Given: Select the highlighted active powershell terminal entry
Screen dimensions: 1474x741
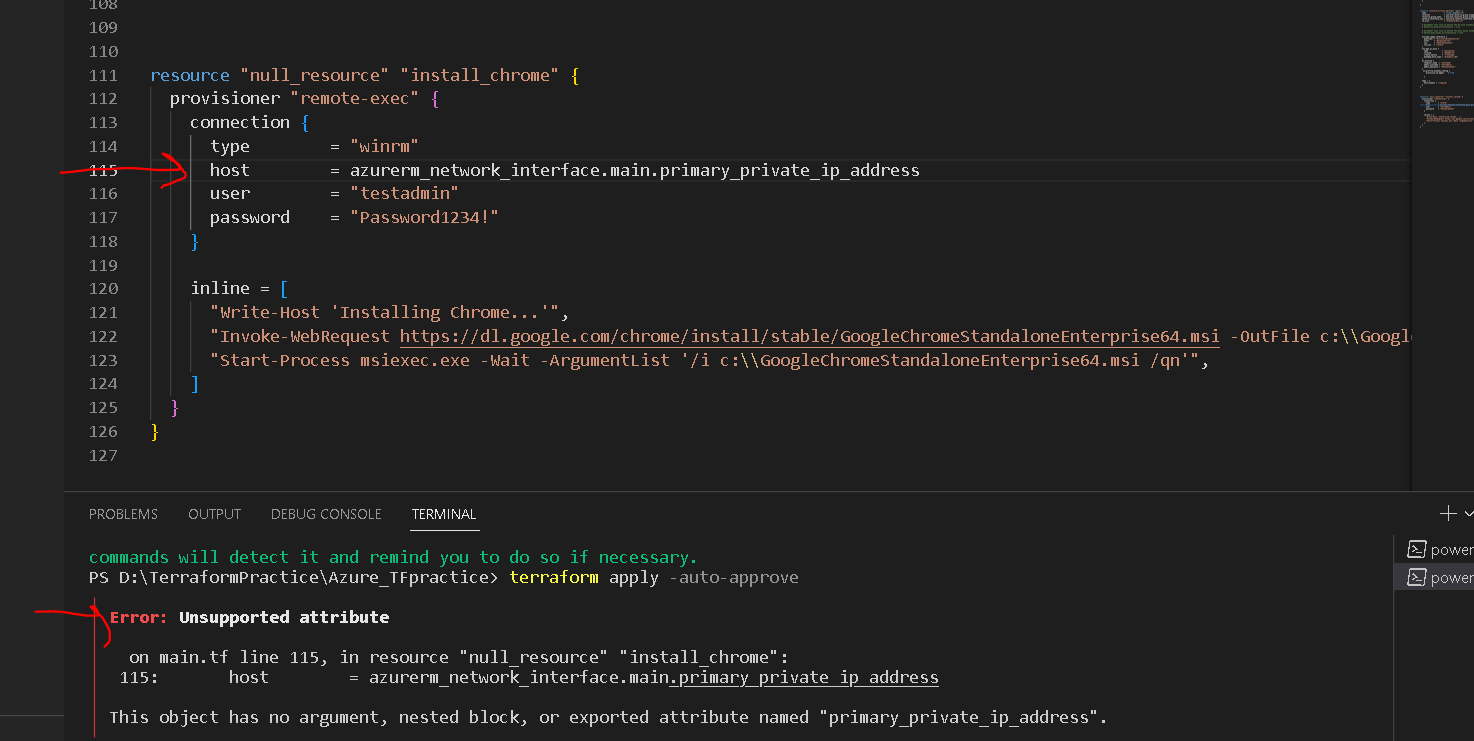Looking at the screenshot, I should point(1434,577).
